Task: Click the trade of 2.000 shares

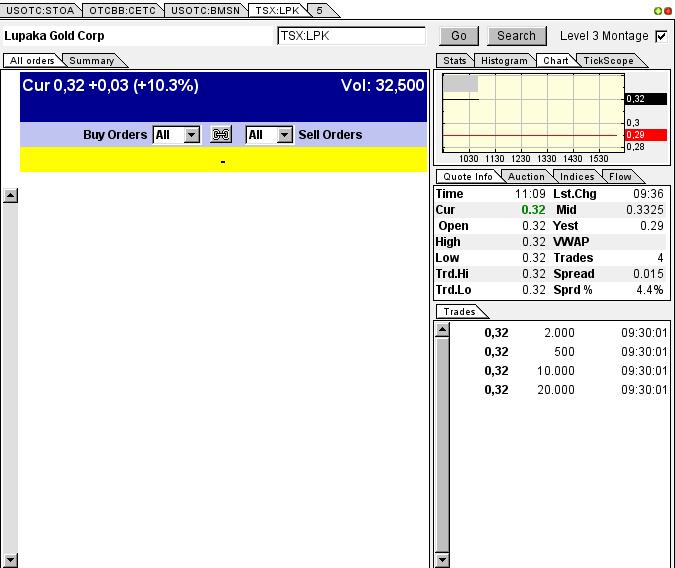Action: [x=559, y=333]
